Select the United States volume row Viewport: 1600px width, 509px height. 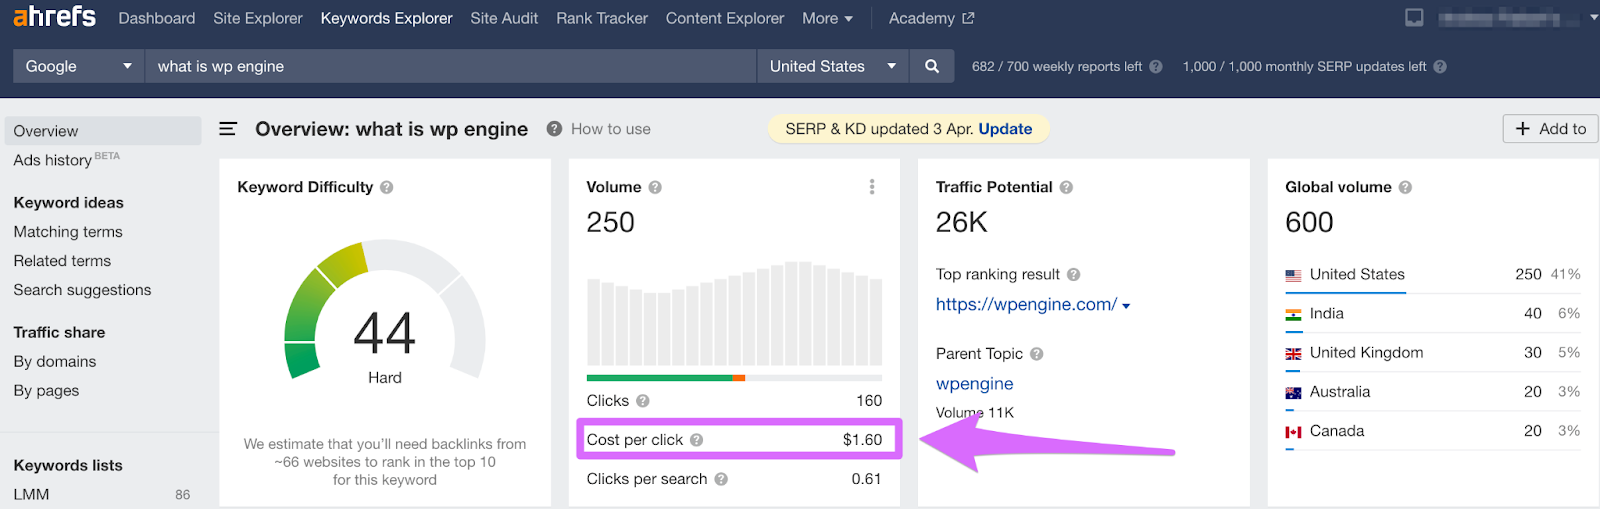(1433, 275)
